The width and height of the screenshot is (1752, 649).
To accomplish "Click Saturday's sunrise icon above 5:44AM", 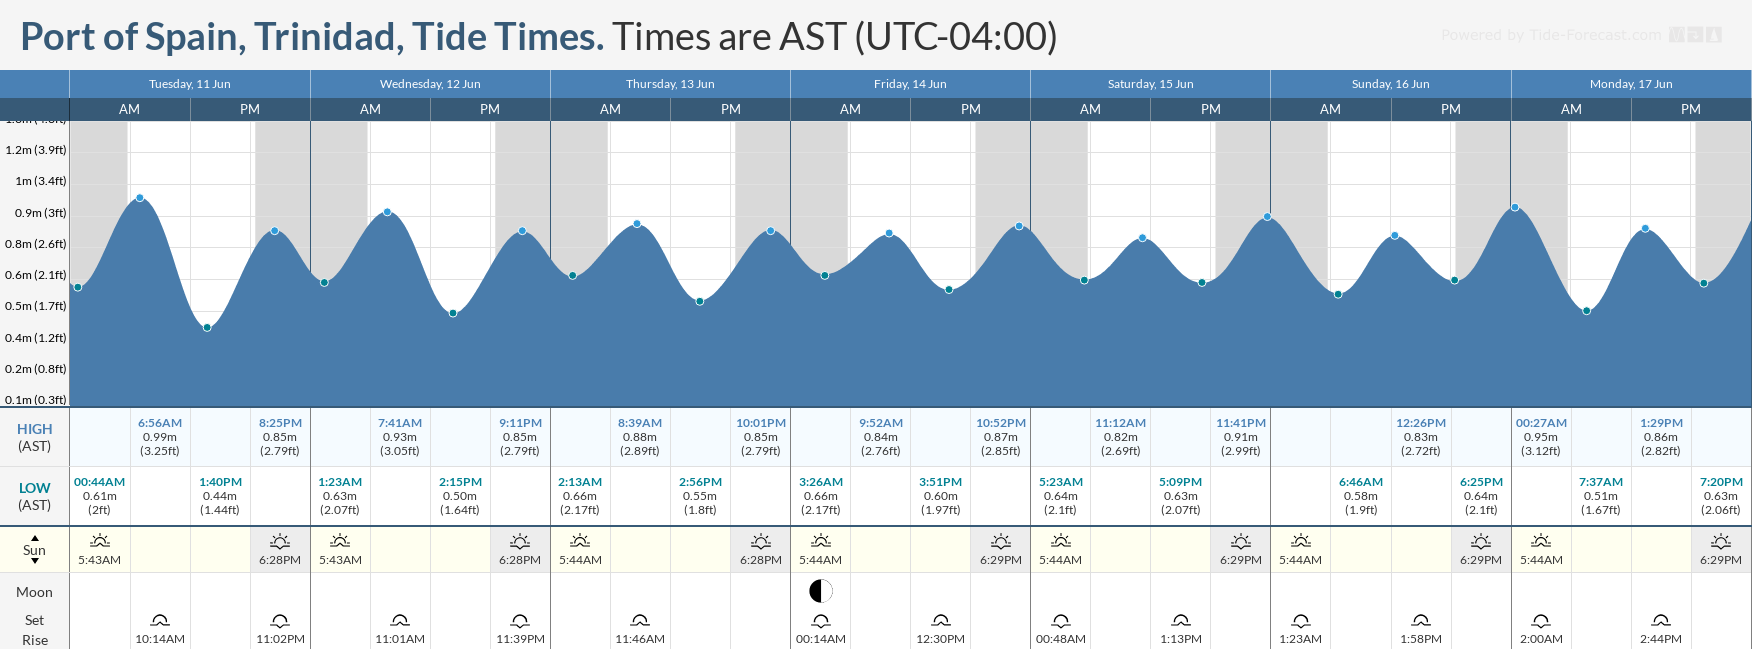I will pyautogui.click(x=1061, y=541).
